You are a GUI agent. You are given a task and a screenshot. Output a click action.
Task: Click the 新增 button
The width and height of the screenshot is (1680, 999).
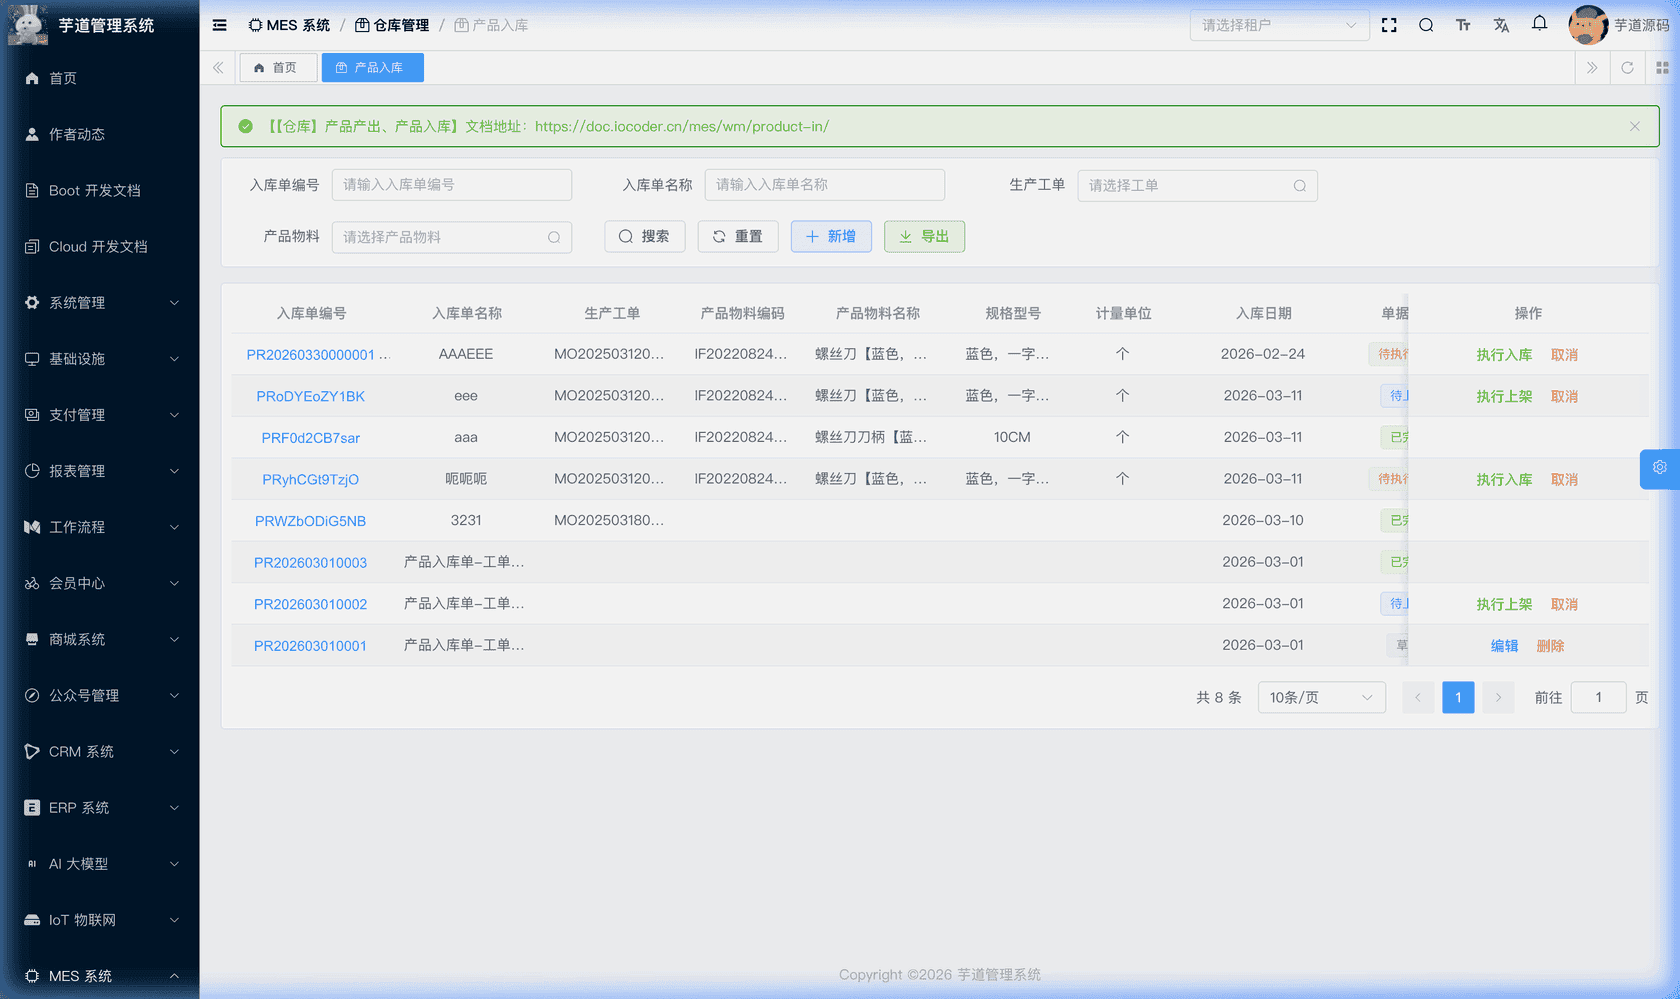coord(830,236)
